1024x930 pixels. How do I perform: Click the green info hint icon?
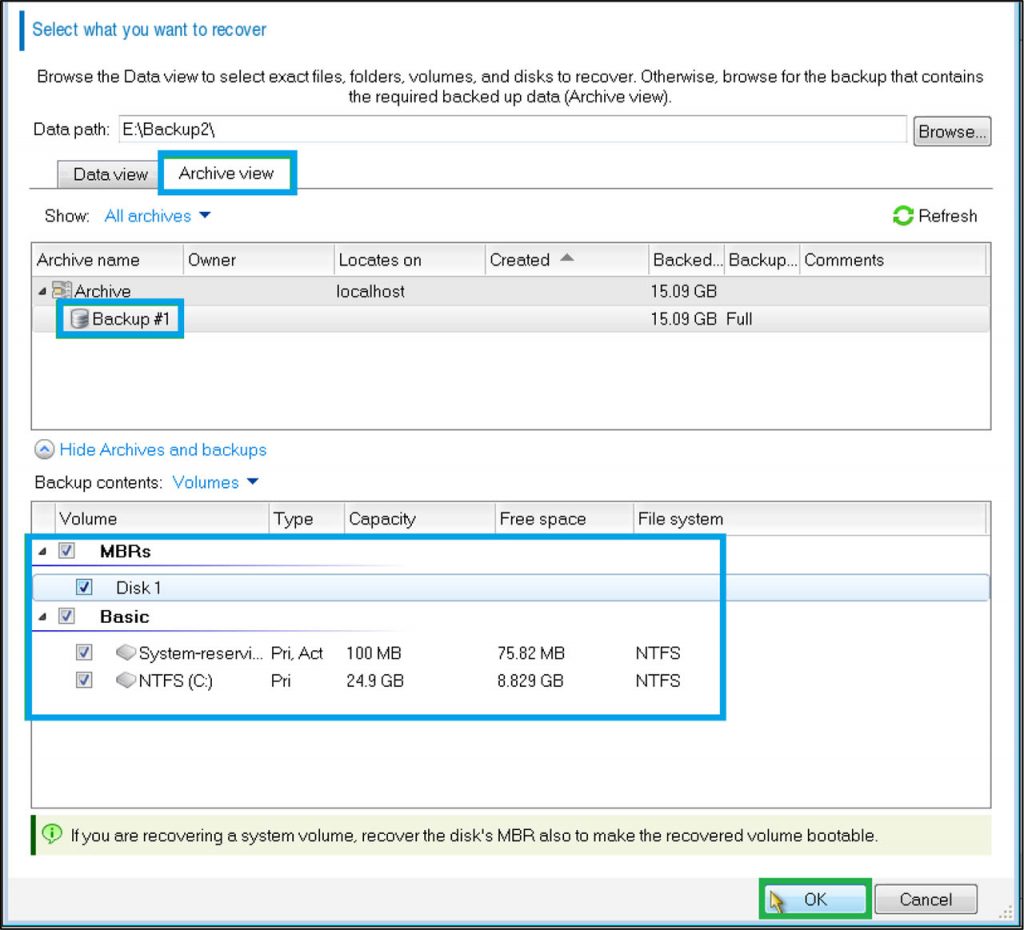pyautogui.click(x=51, y=834)
